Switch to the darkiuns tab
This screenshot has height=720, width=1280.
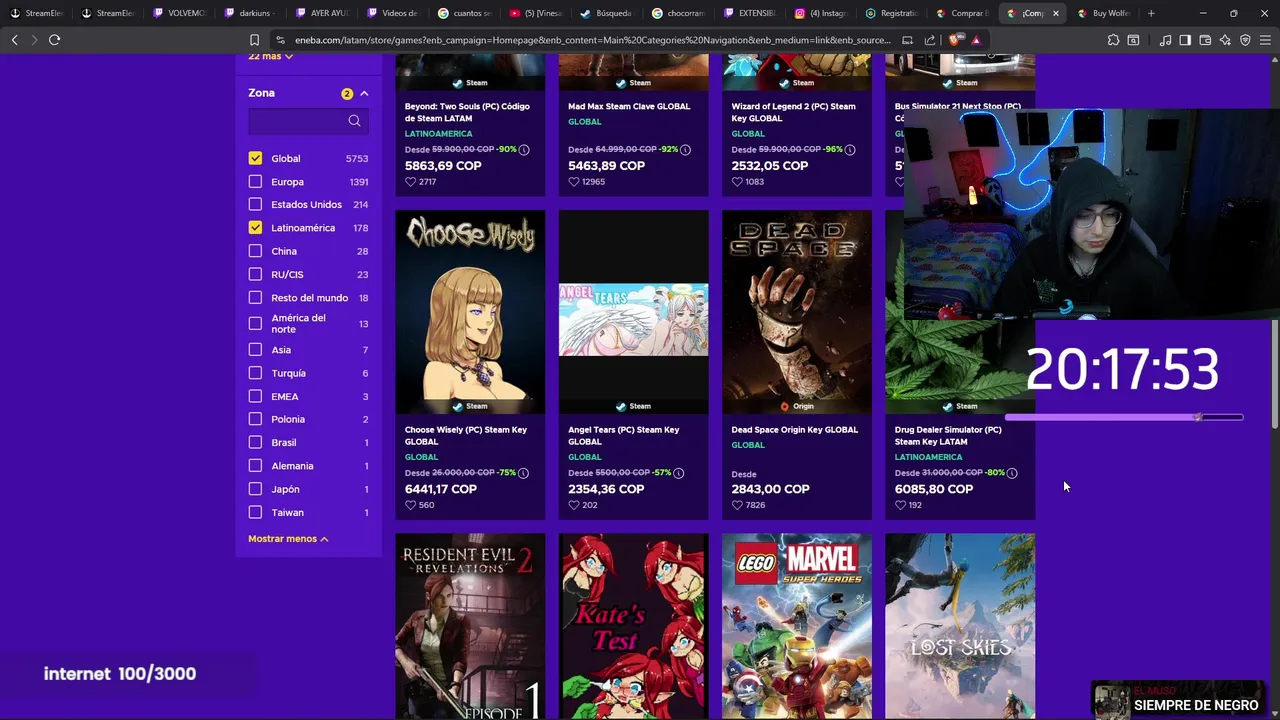250,13
